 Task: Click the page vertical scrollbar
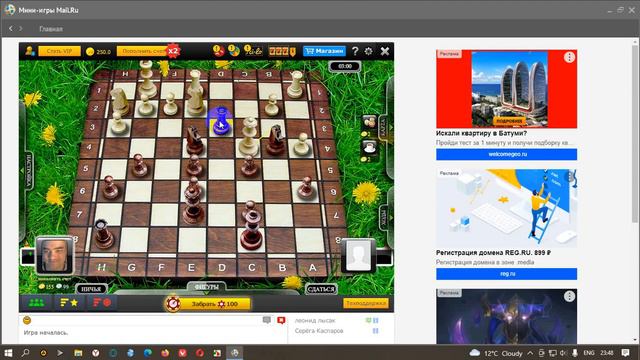tap(635, 135)
